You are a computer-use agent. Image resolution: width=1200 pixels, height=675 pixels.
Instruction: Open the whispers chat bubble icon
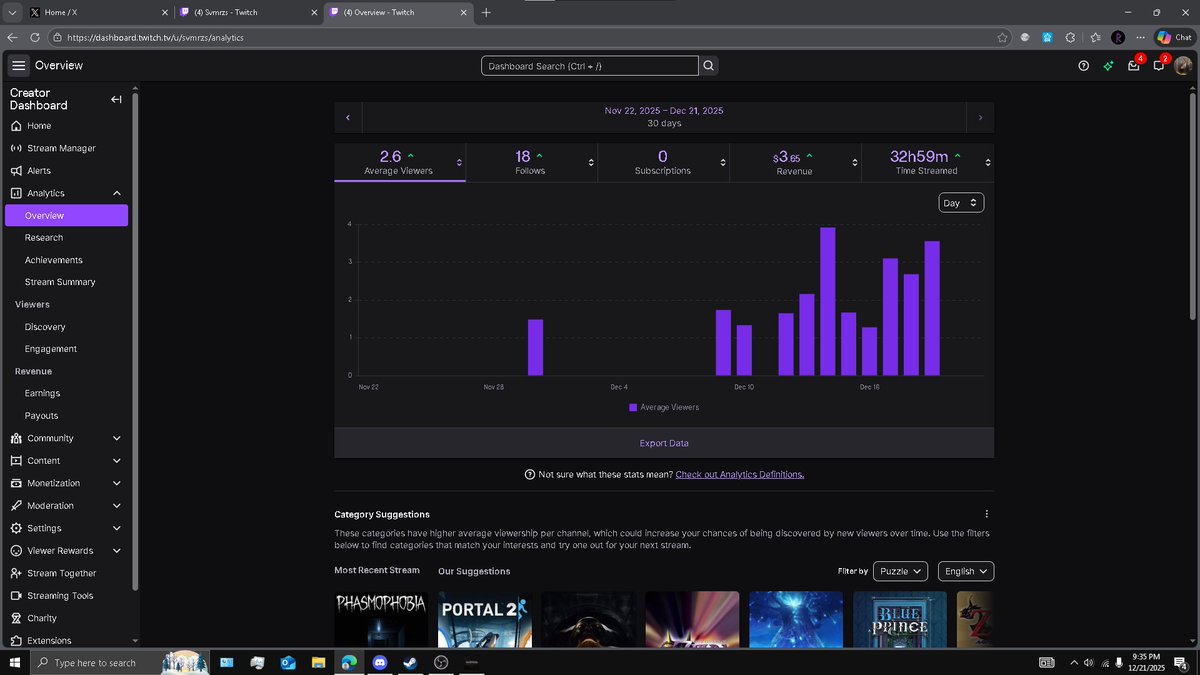(1159, 66)
